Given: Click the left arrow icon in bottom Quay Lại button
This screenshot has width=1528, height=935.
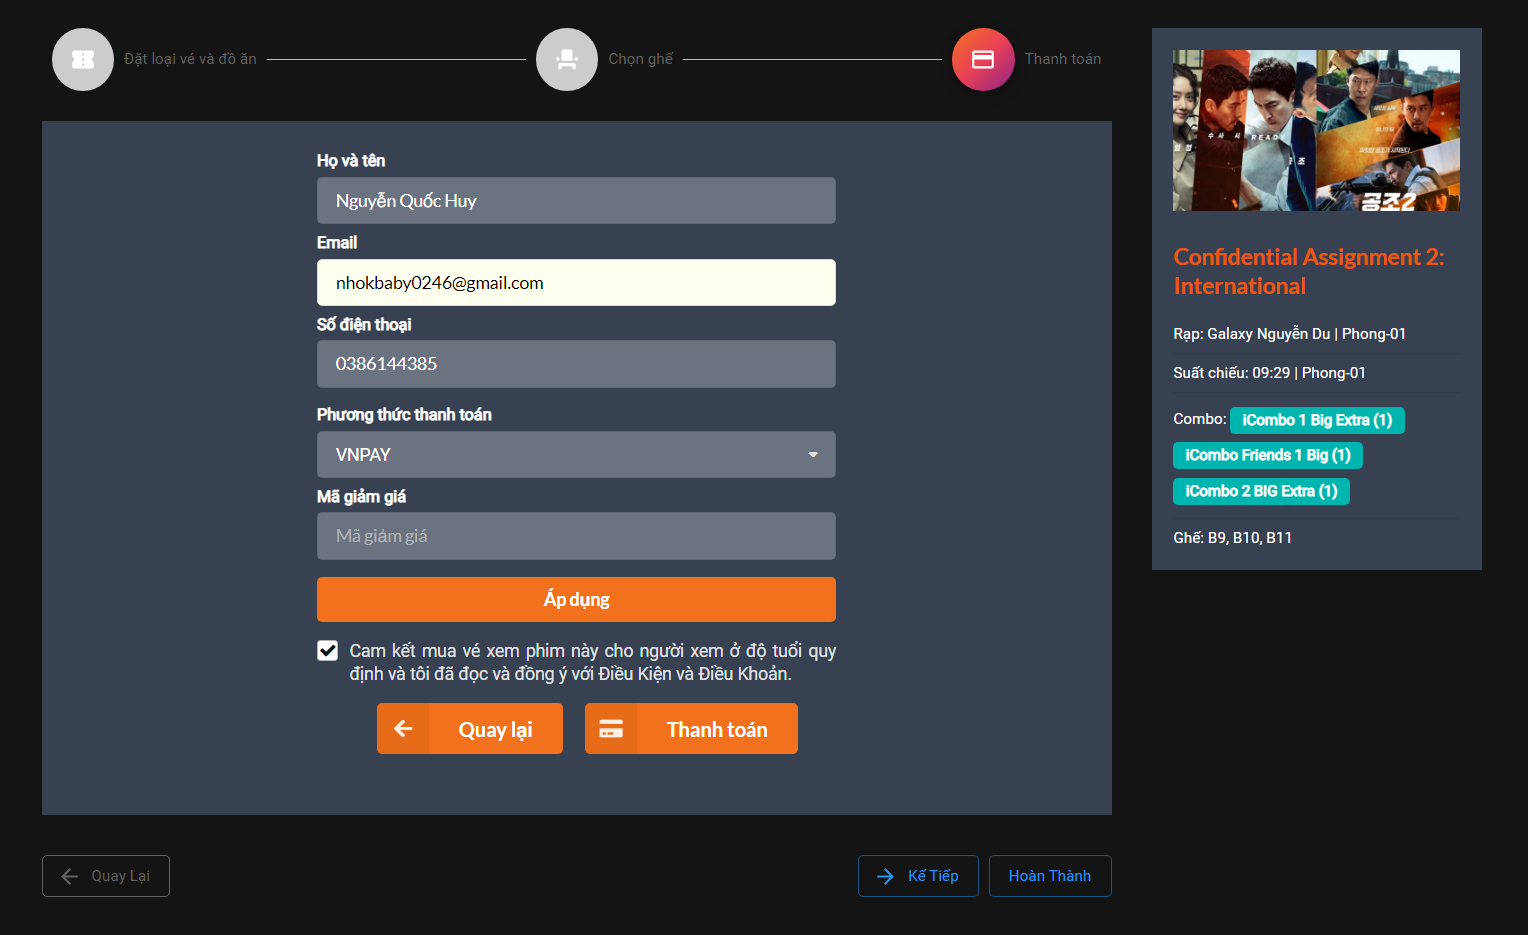Looking at the screenshot, I should [x=68, y=876].
